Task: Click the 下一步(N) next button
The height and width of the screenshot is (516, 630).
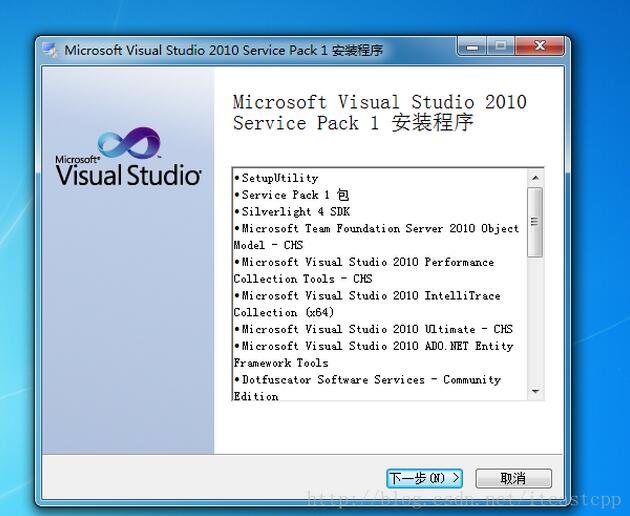Action: [424, 478]
